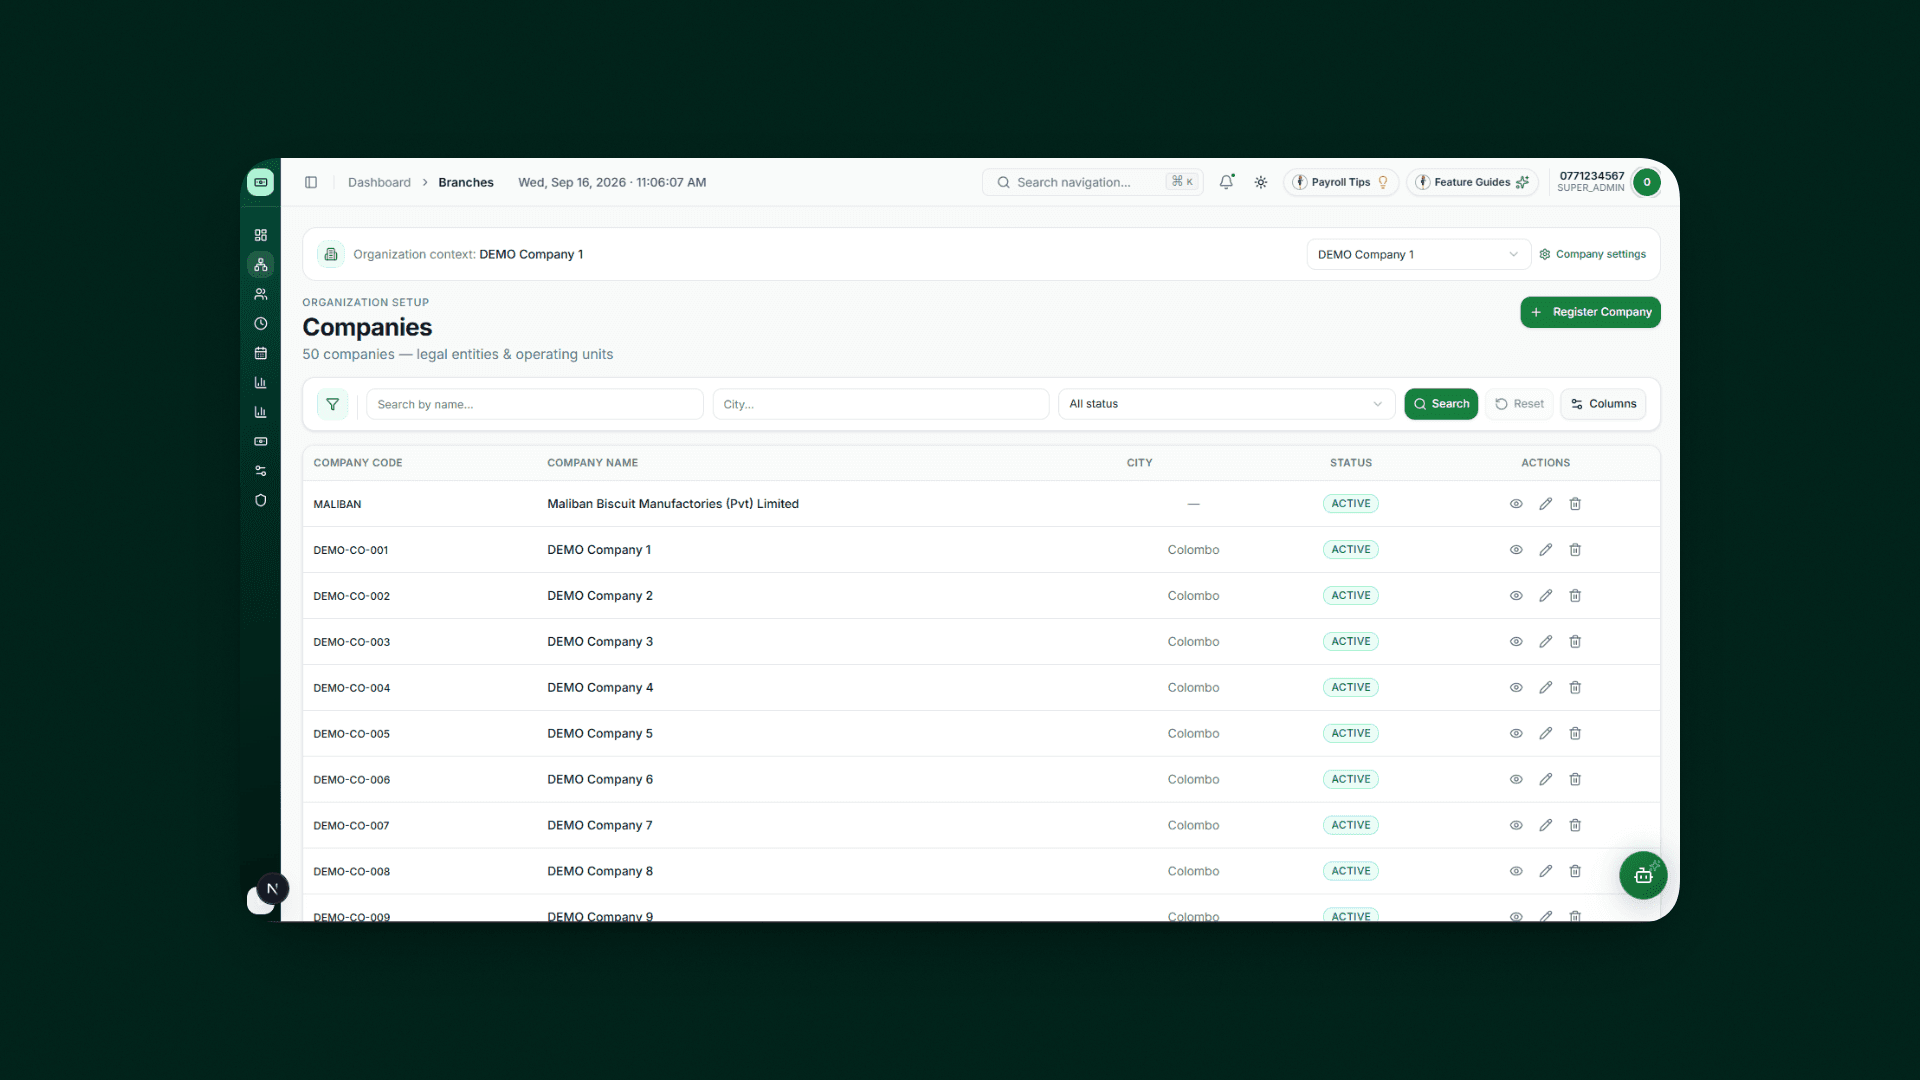Click the DEMO Company 8 name

600,872
